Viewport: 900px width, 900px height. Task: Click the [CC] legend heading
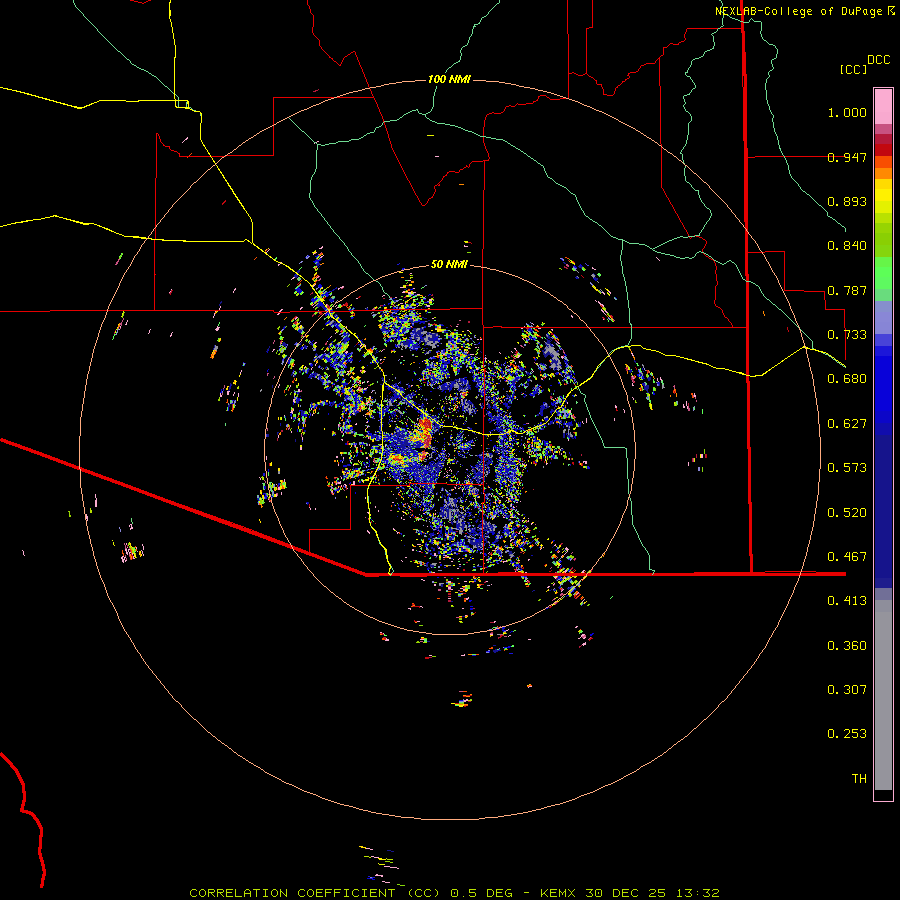pyautogui.click(x=853, y=69)
